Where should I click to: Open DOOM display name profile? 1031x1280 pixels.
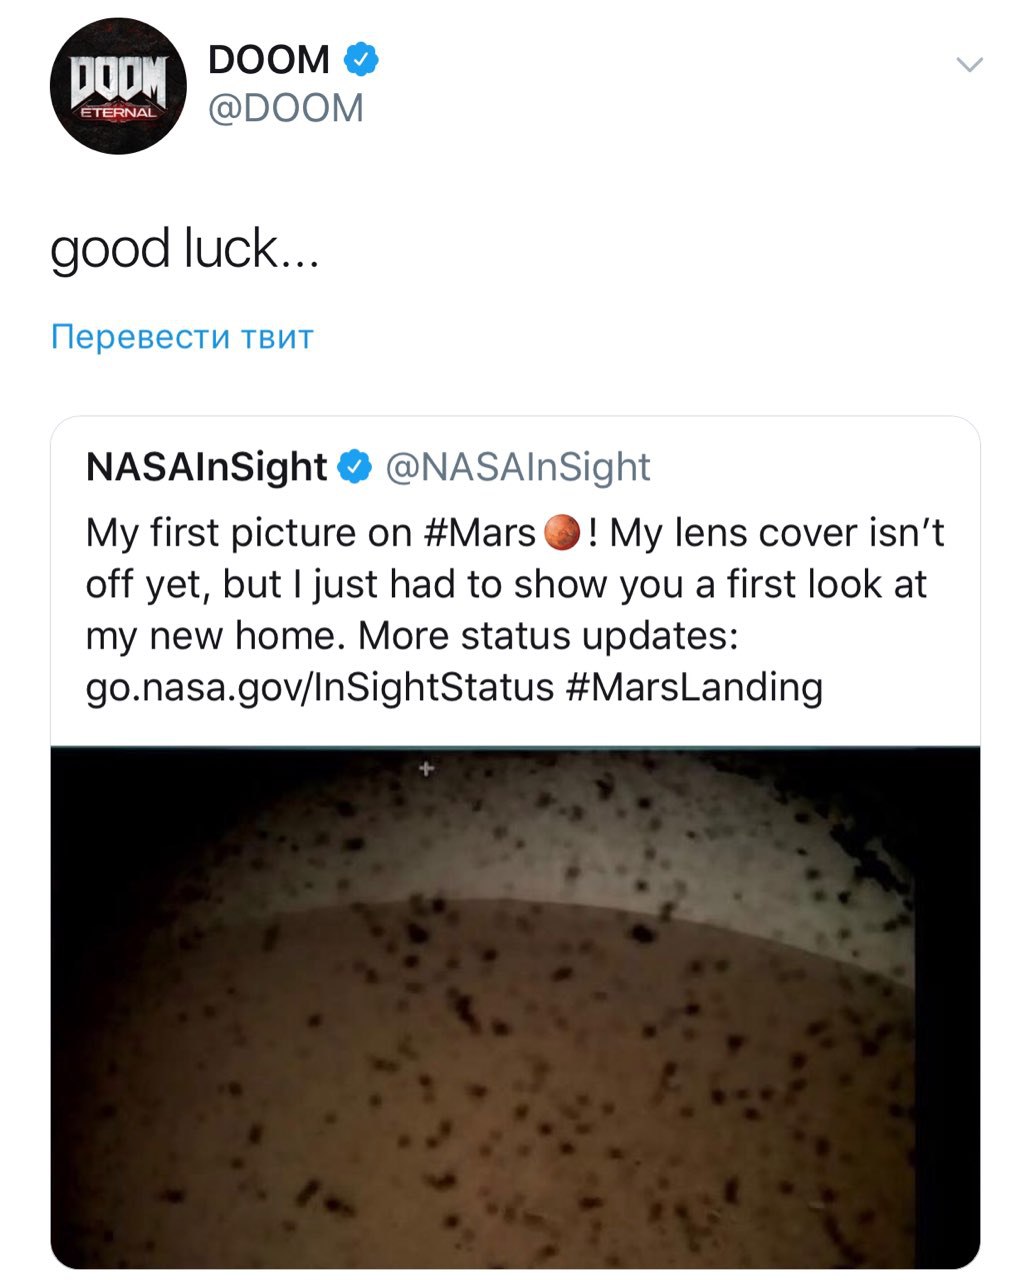268,60
